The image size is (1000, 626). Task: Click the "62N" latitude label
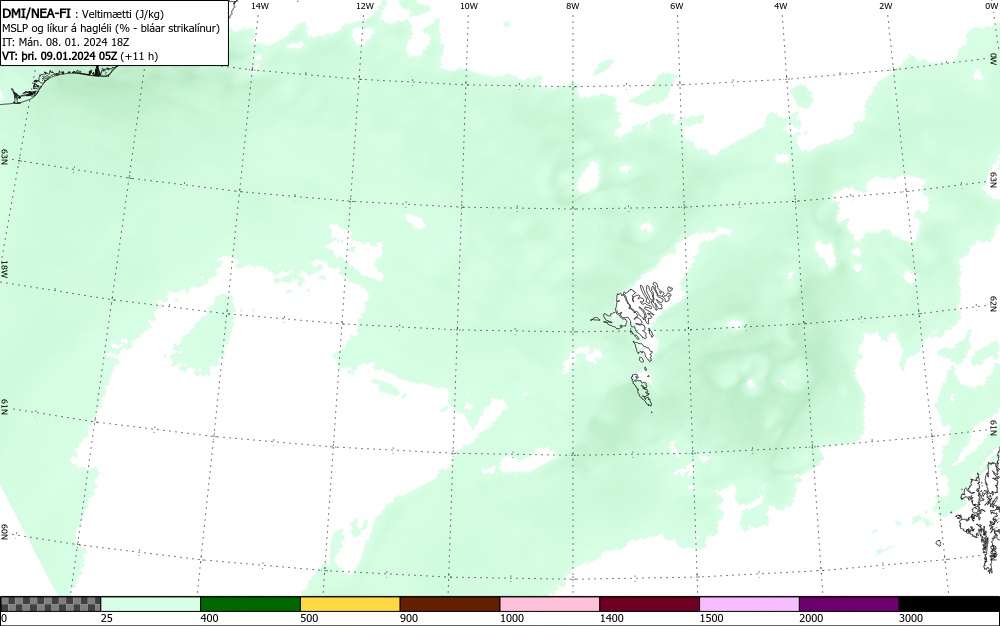pyautogui.click(x=993, y=303)
